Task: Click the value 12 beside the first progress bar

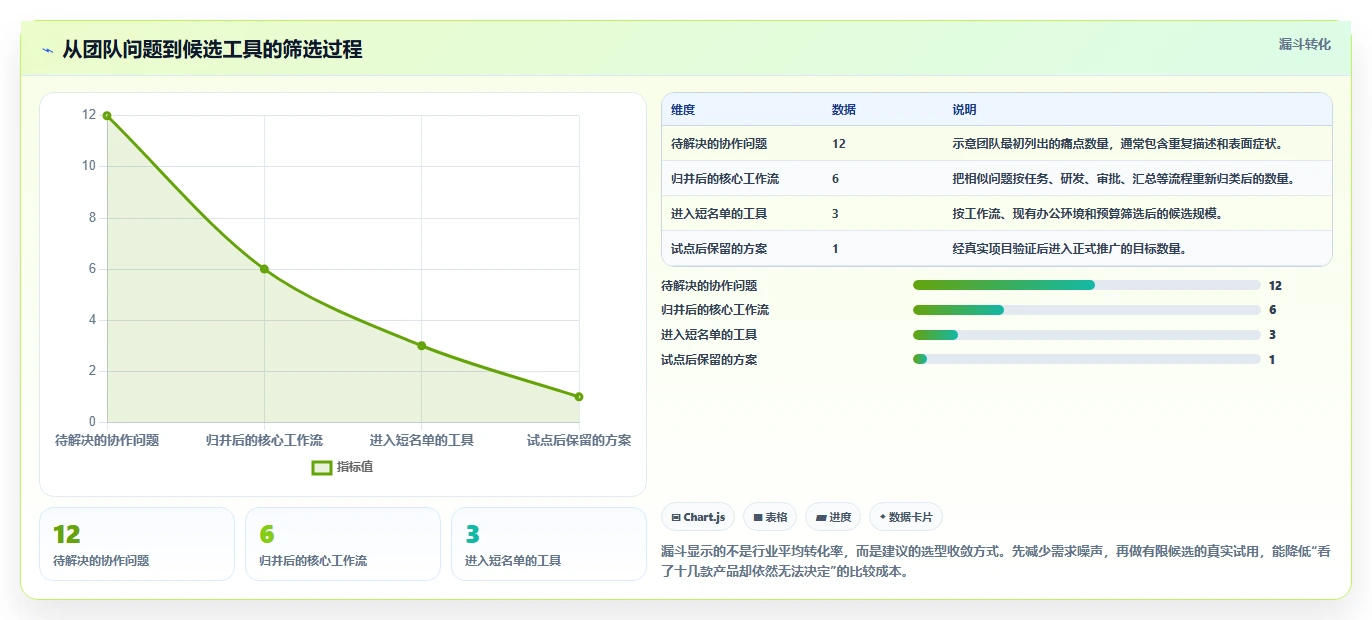Action: [1275, 285]
